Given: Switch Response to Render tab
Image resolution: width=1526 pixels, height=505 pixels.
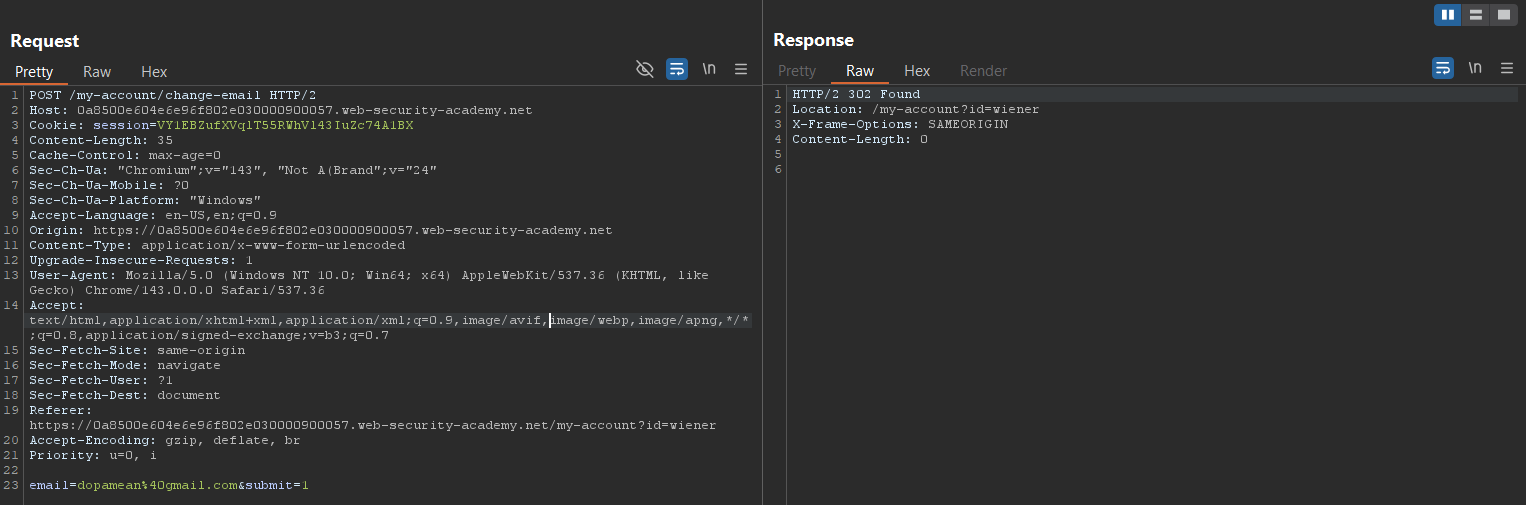Looking at the screenshot, I should tap(983, 71).
